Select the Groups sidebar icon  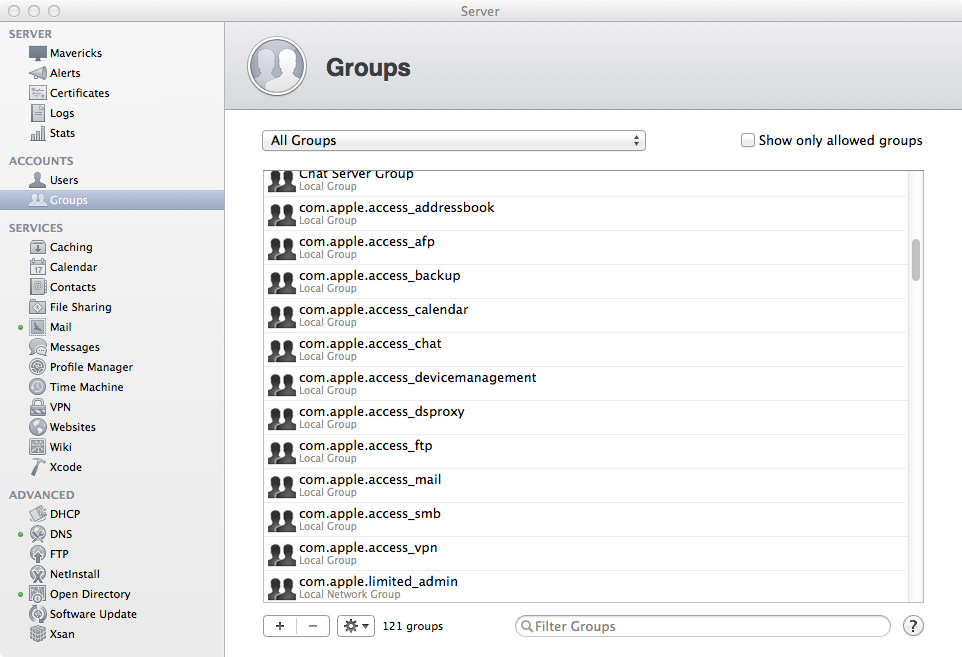(x=37, y=200)
